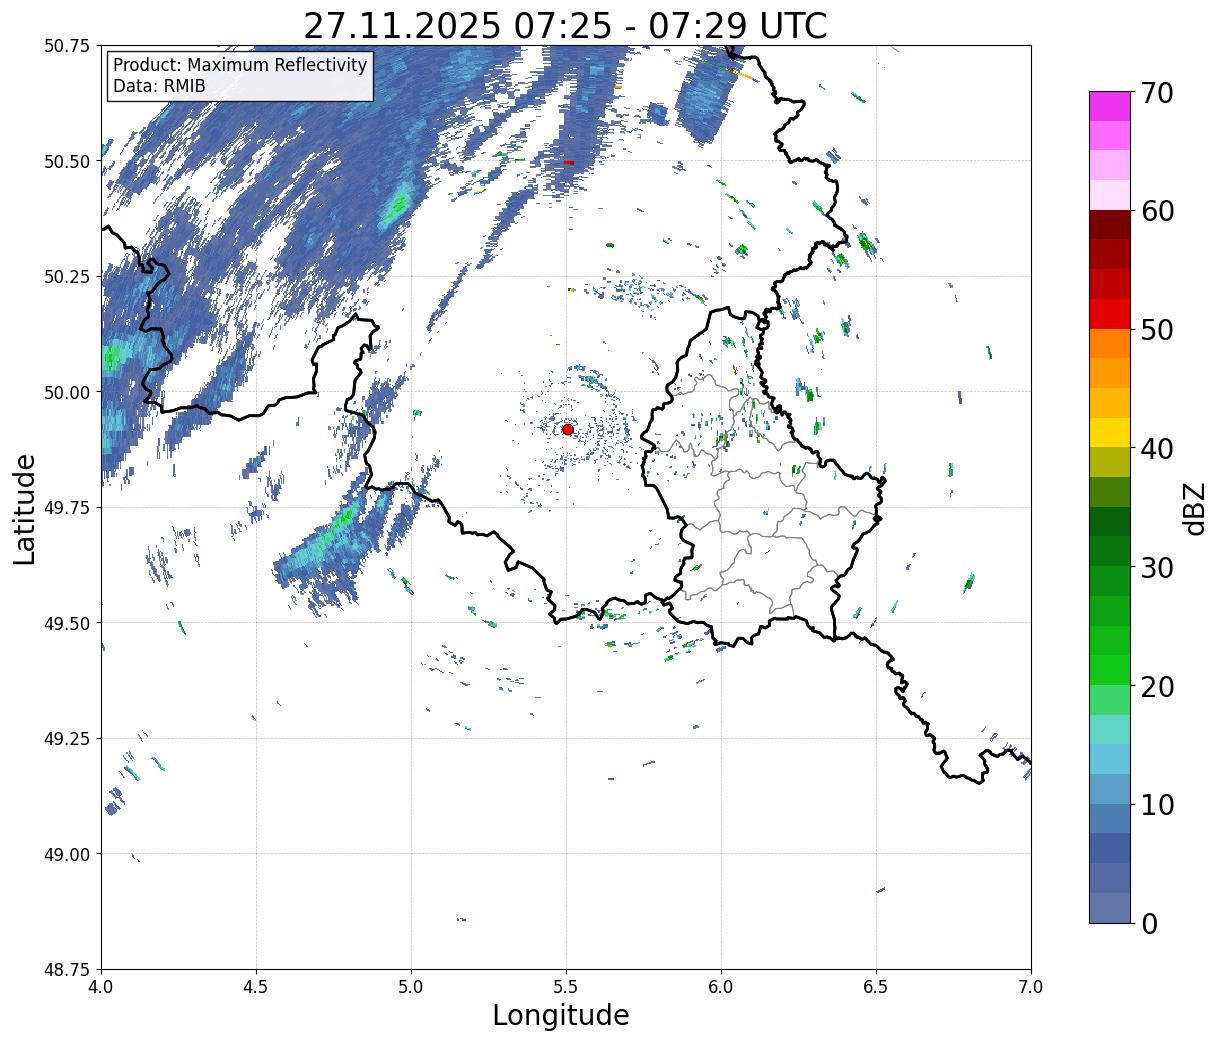
Task: Click the 10 tick on the colorbar
Action: [x=1157, y=804]
